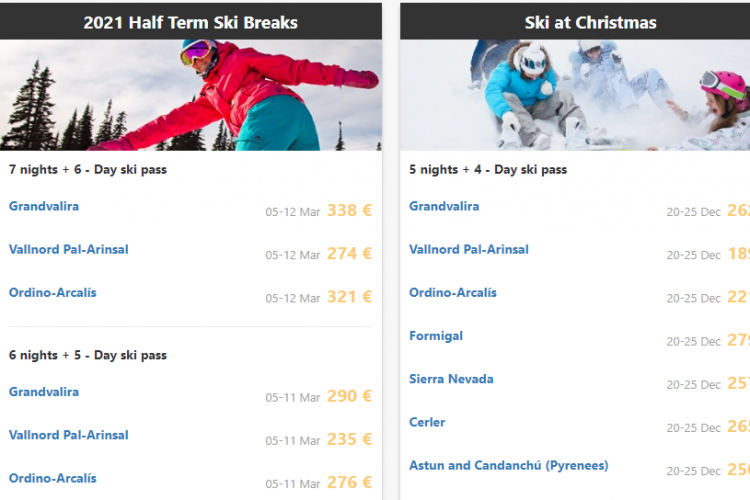Open Christmas Grandvalira link
The width and height of the screenshot is (750, 500).
(444, 206)
